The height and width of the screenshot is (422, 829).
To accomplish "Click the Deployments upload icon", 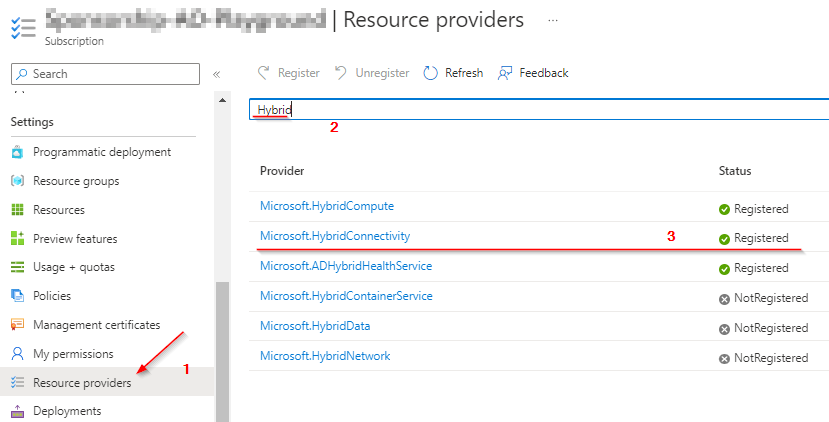I will 17,411.
